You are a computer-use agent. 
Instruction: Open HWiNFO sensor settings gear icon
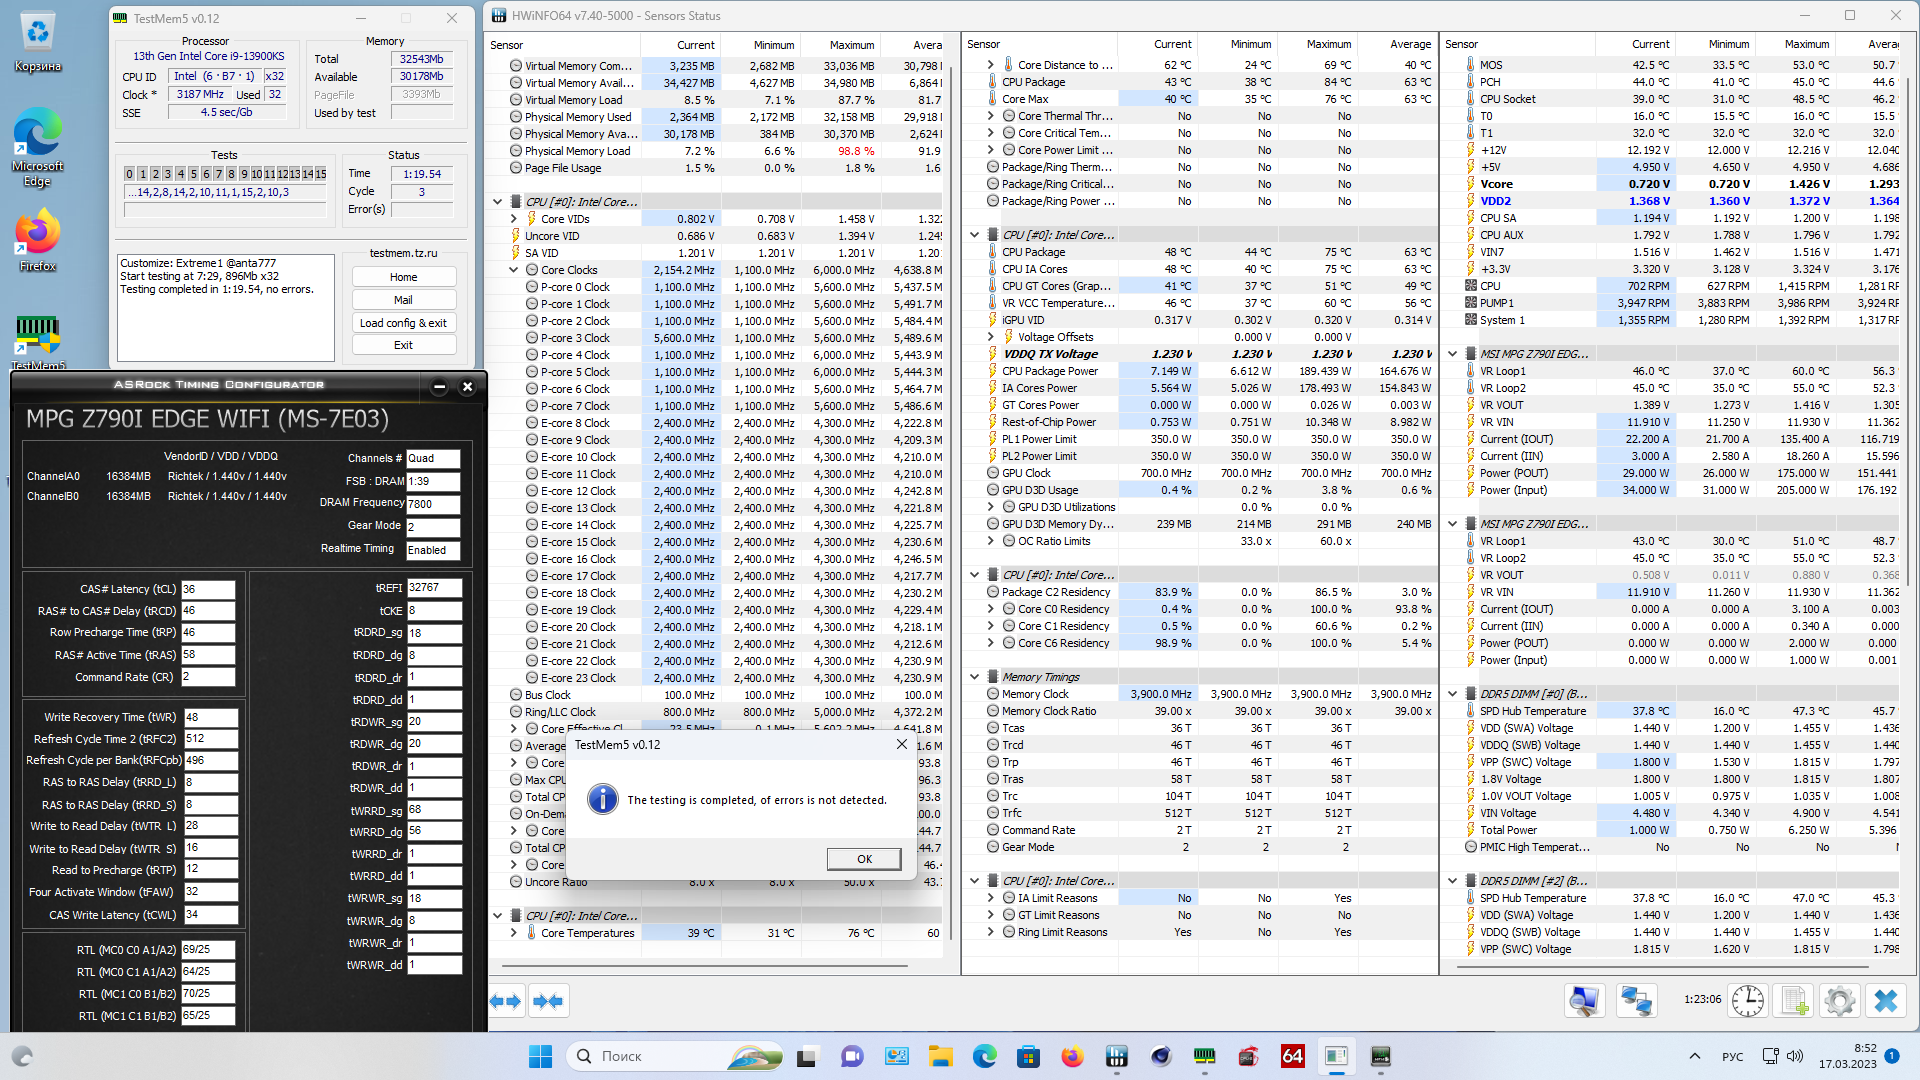1839,1001
